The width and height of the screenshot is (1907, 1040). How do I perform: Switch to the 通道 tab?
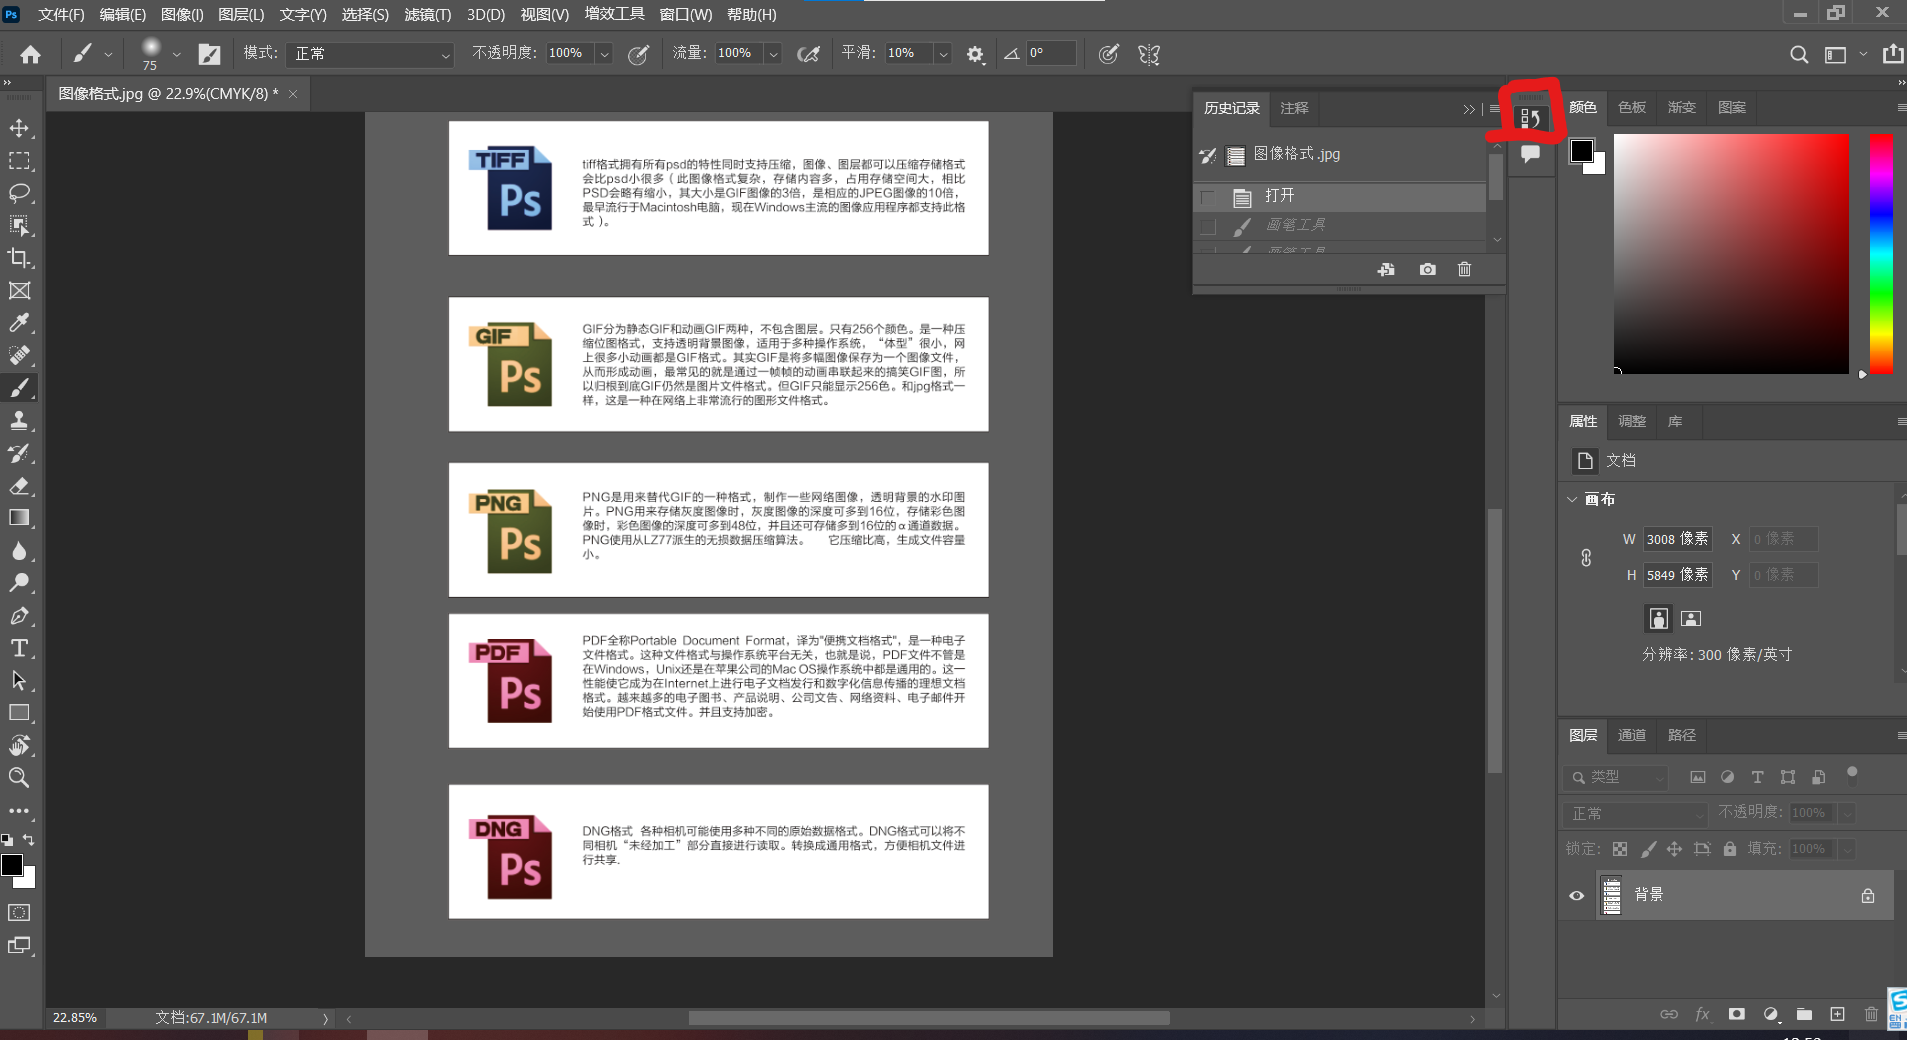click(x=1632, y=735)
